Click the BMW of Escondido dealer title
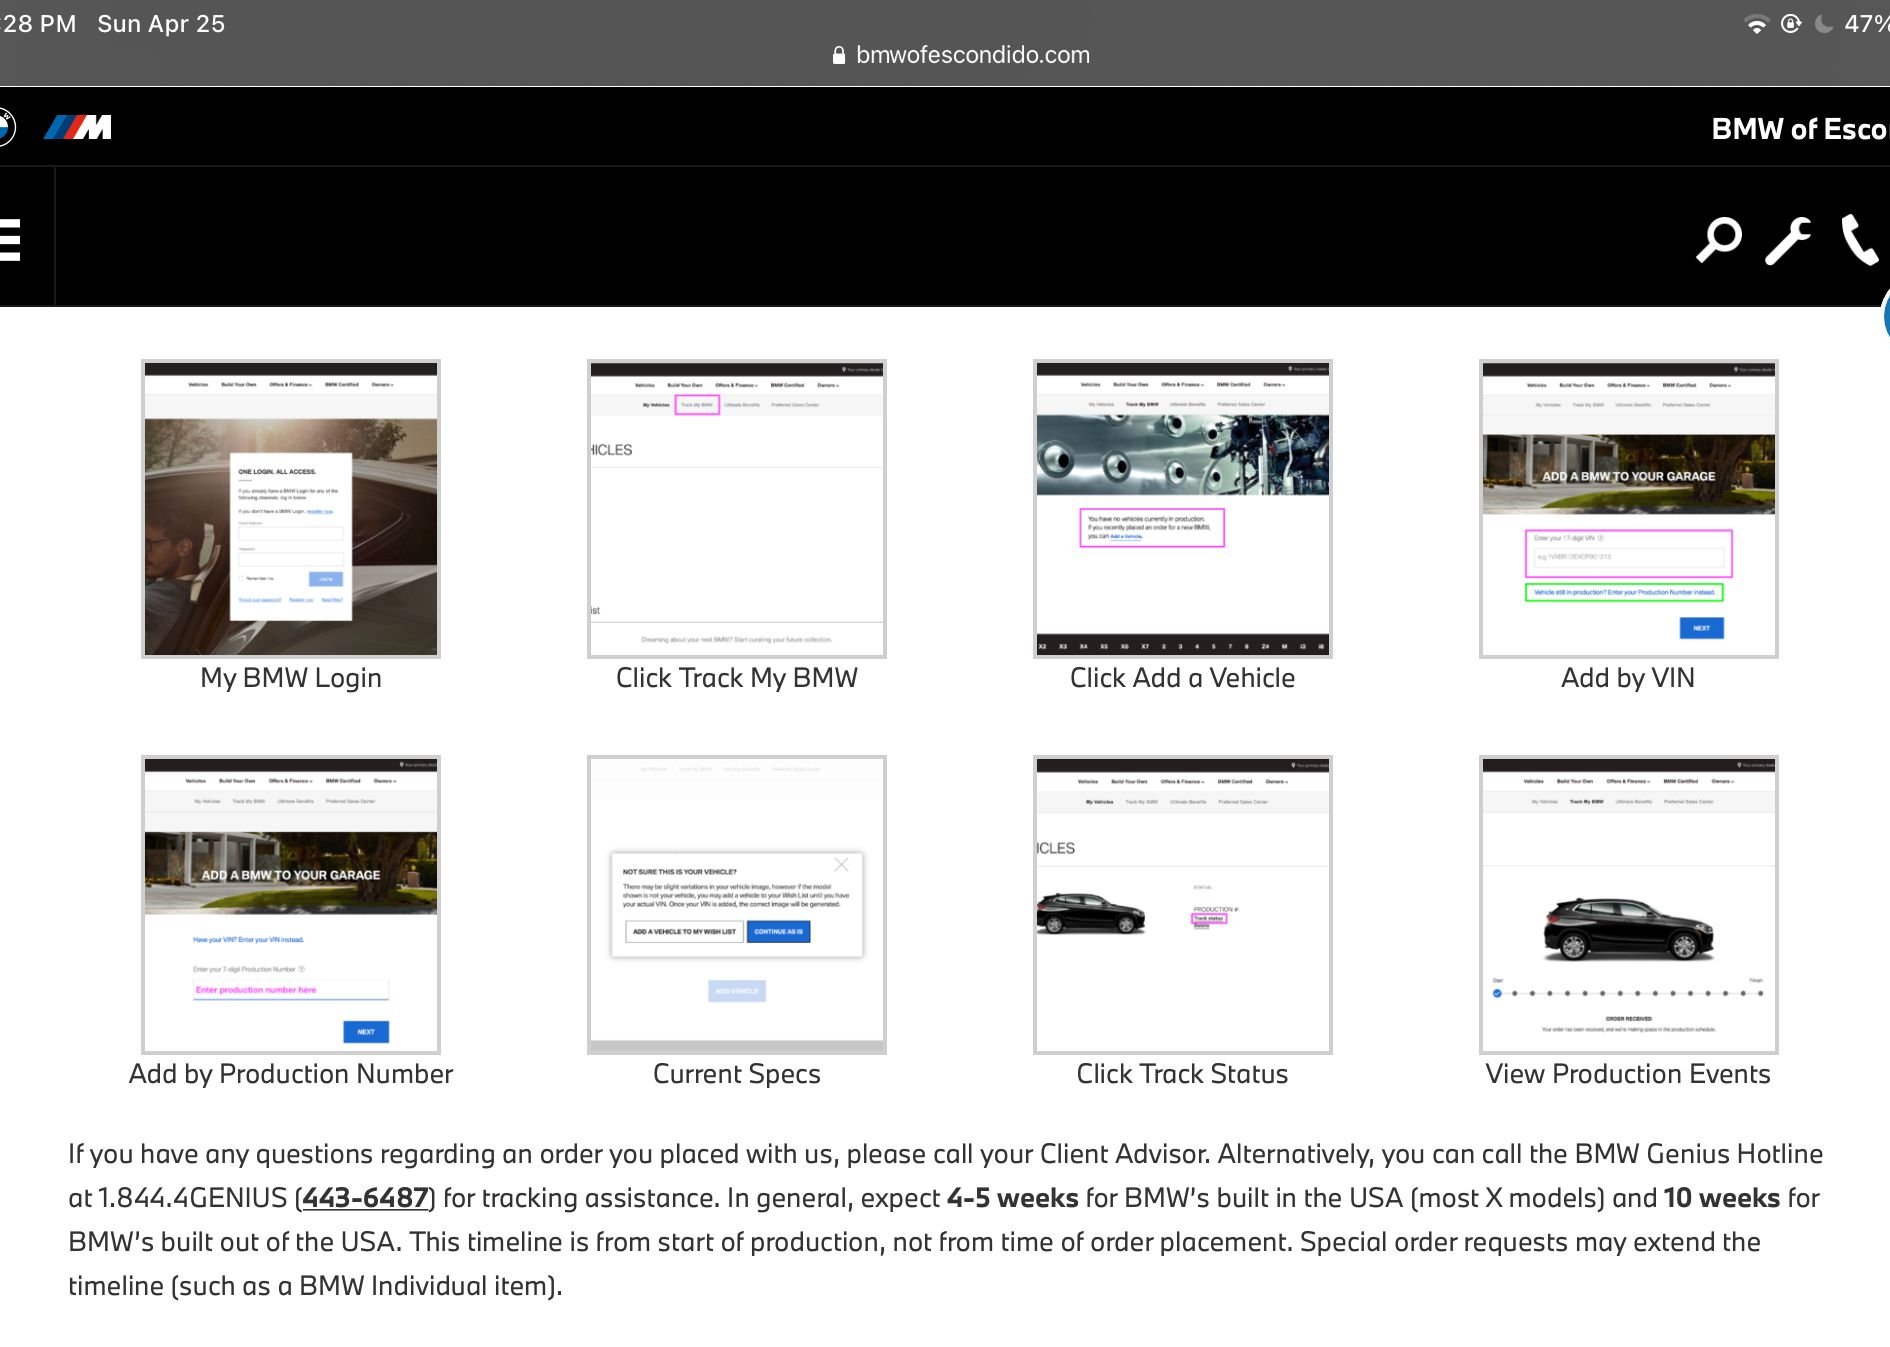 click(1799, 129)
